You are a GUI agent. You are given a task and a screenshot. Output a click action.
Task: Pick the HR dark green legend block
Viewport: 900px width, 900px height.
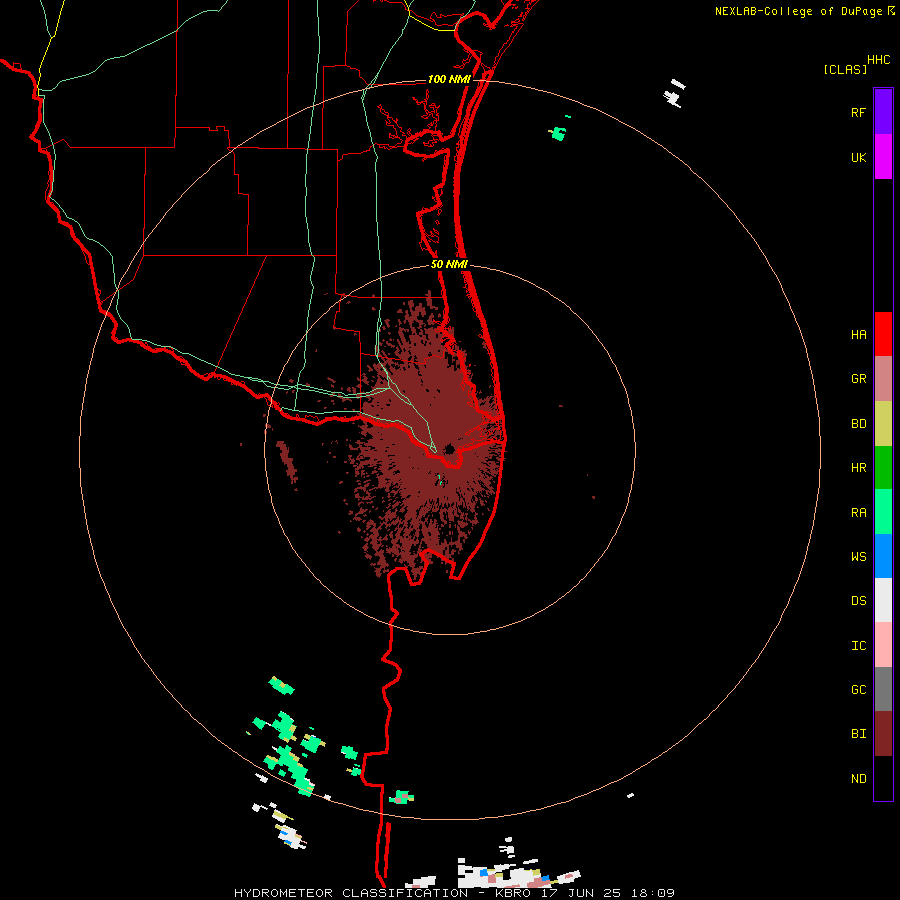[x=883, y=468]
